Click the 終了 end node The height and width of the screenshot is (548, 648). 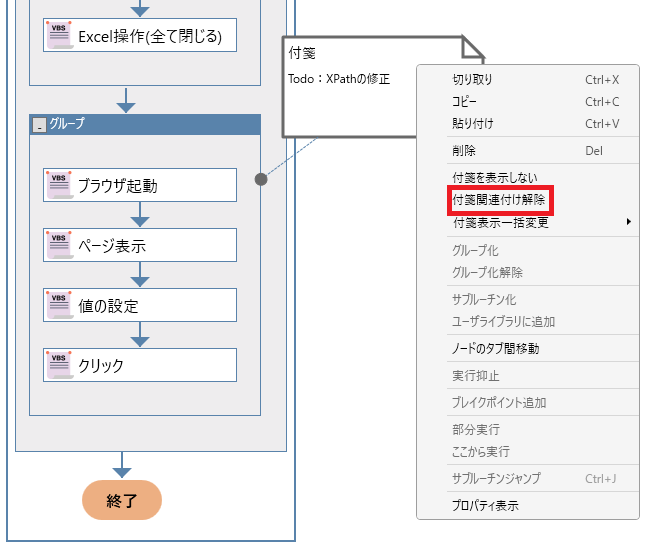[121, 500]
